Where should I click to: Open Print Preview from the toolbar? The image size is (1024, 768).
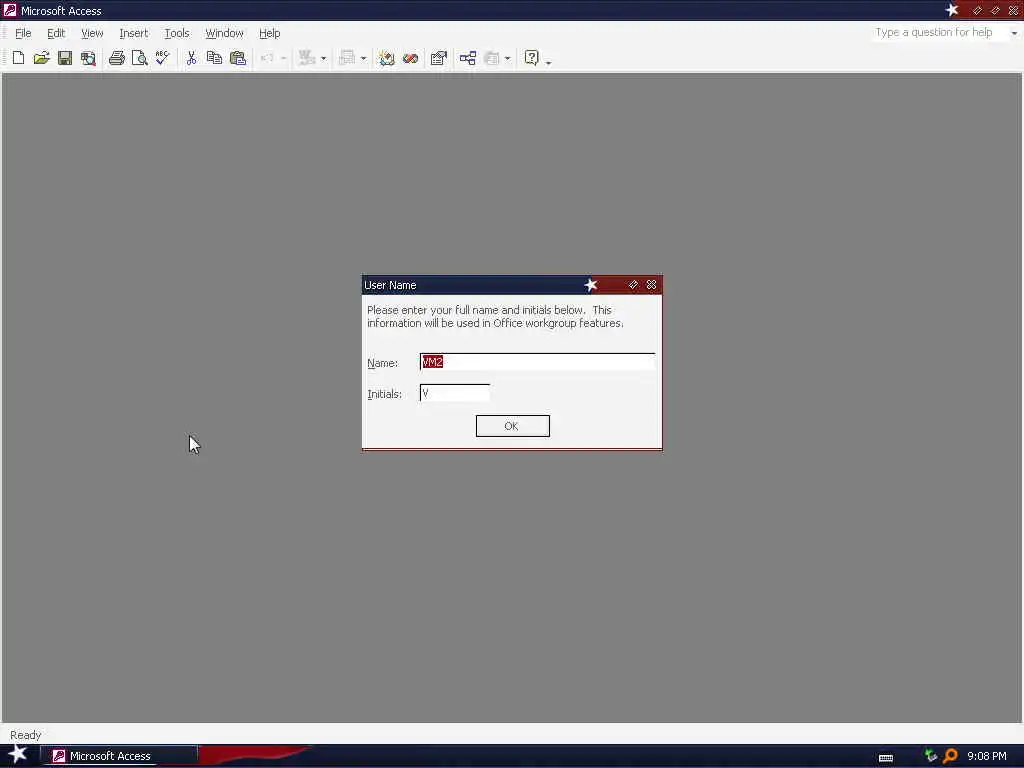[139, 58]
